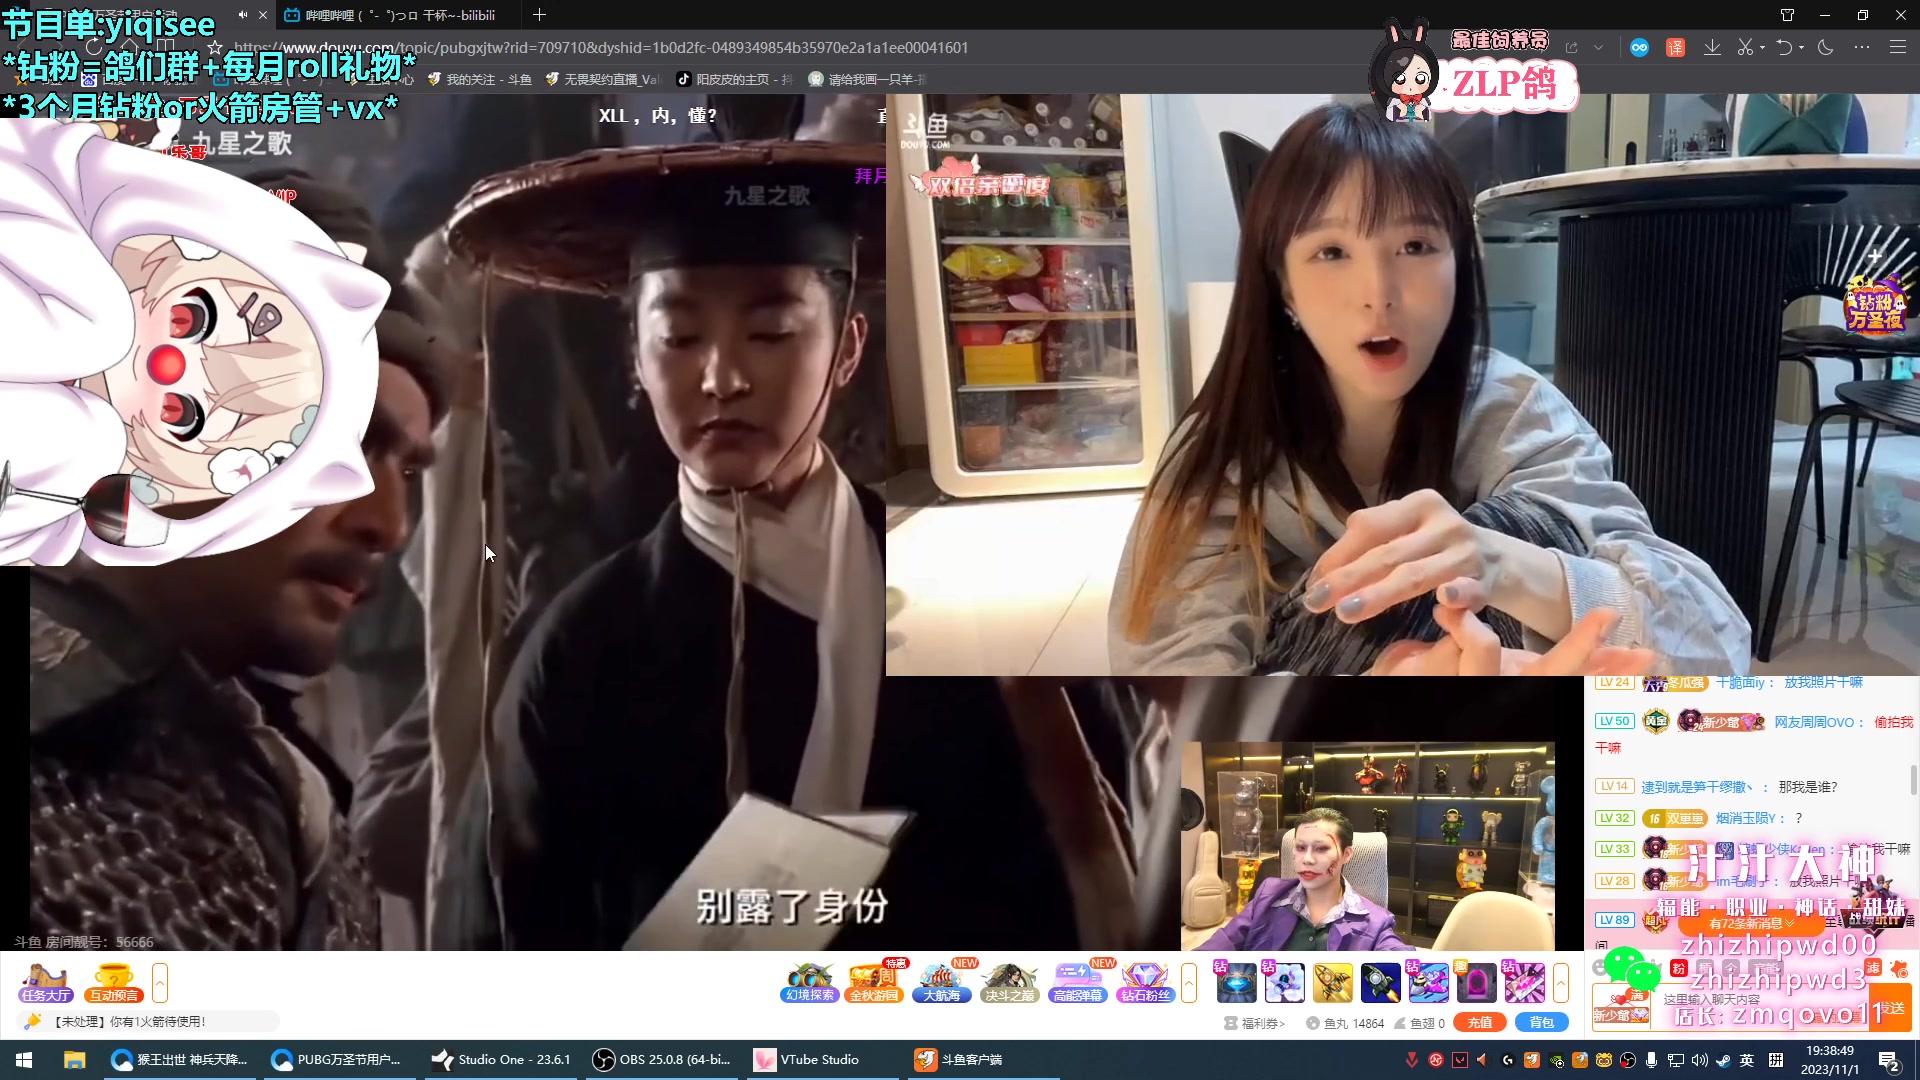
Task: Click the browser address bar URL
Action: click(x=600, y=47)
